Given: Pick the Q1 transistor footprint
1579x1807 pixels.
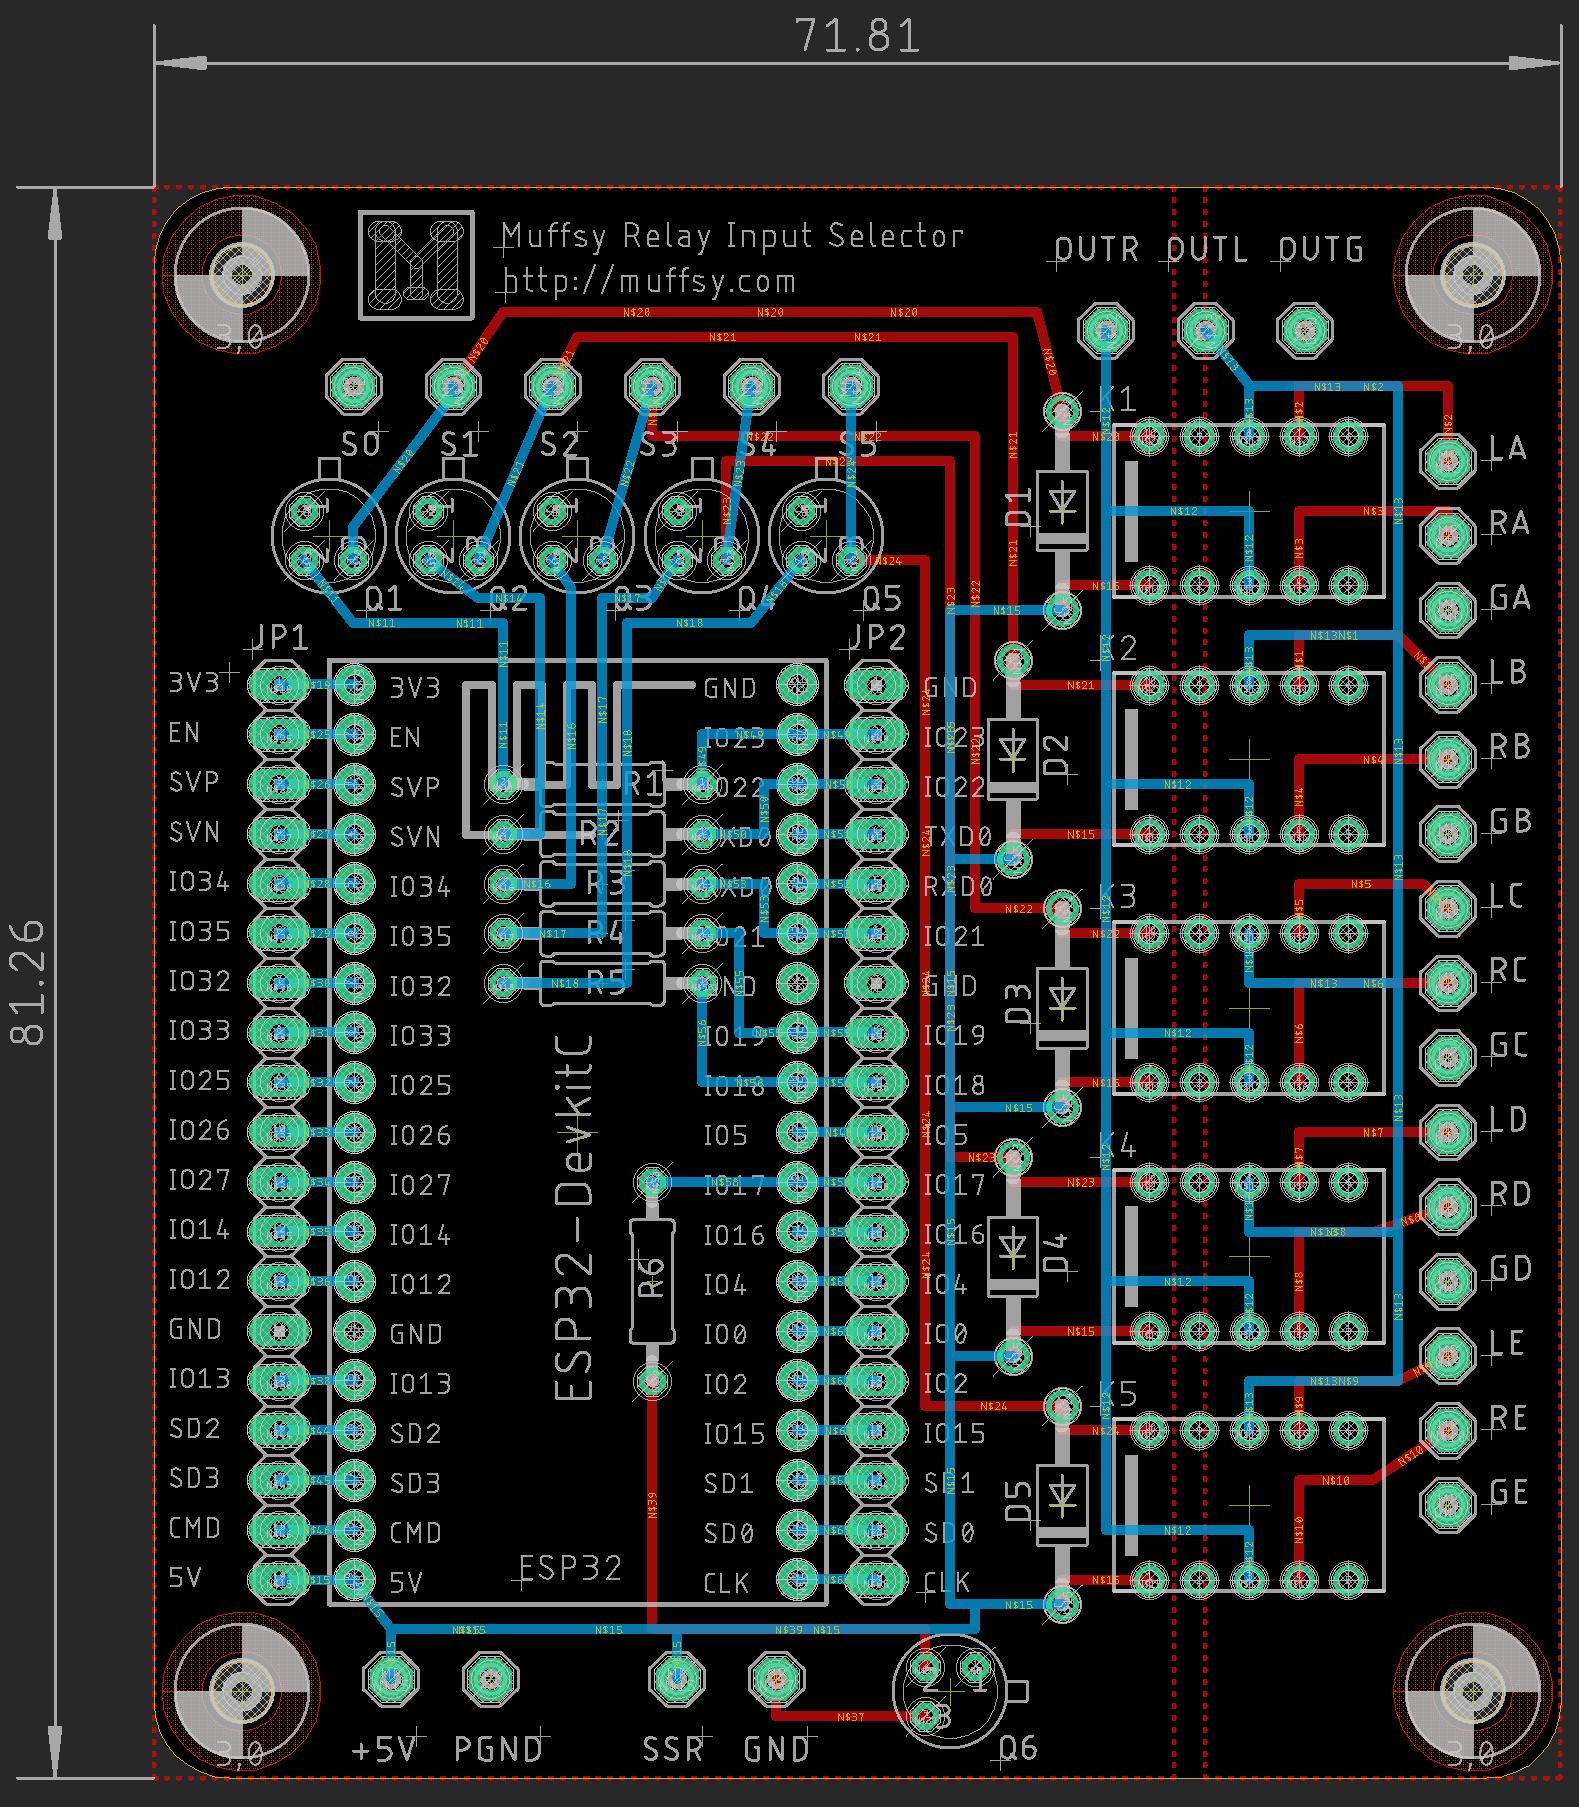Looking at the screenshot, I should [x=328, y=536].
